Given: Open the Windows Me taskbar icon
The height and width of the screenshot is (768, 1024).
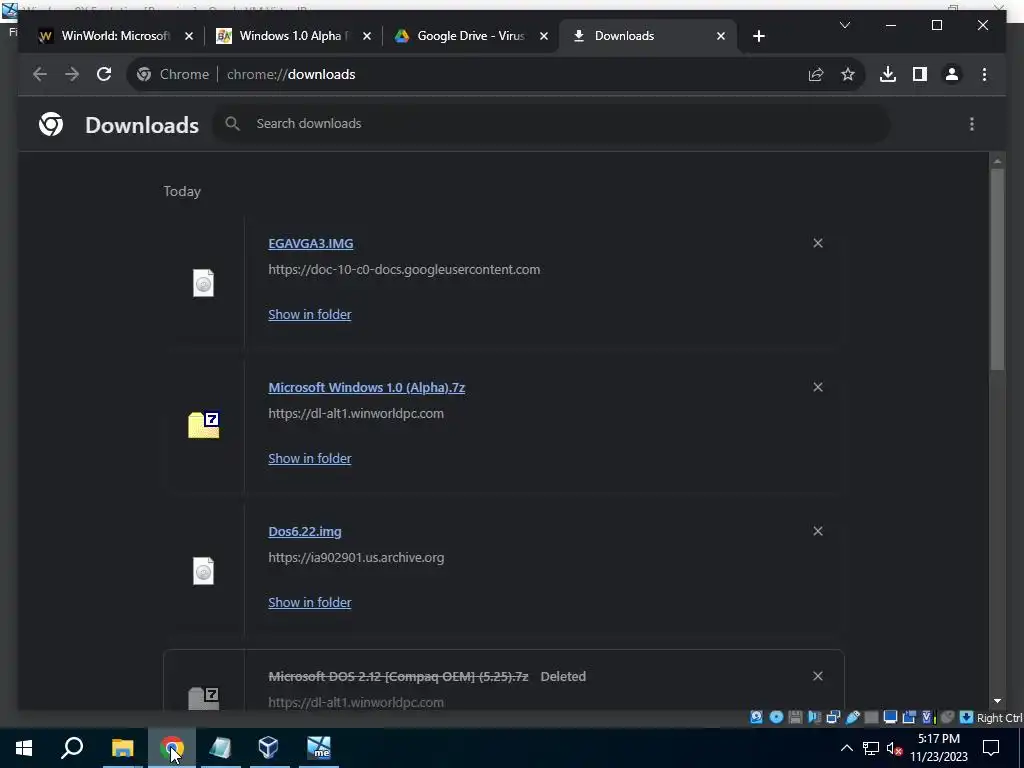Looking at the screenshot, I should pos(319,748).
